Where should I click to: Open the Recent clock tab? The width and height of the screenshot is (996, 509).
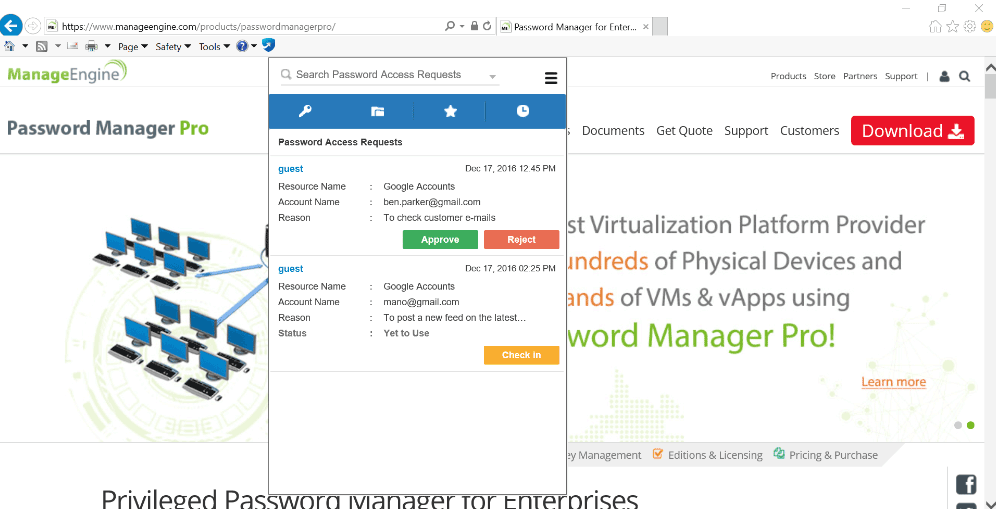tap(522, 111)
